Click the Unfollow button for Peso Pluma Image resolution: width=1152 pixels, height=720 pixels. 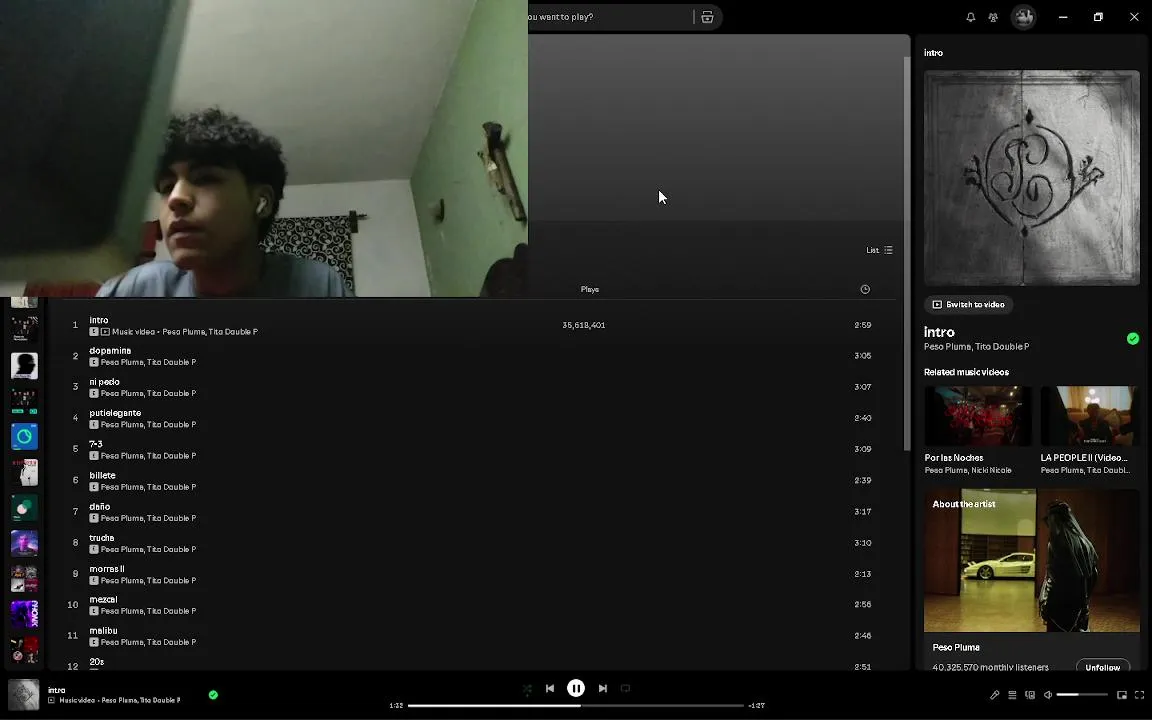pyautogui.click(x=1103, y=667)
